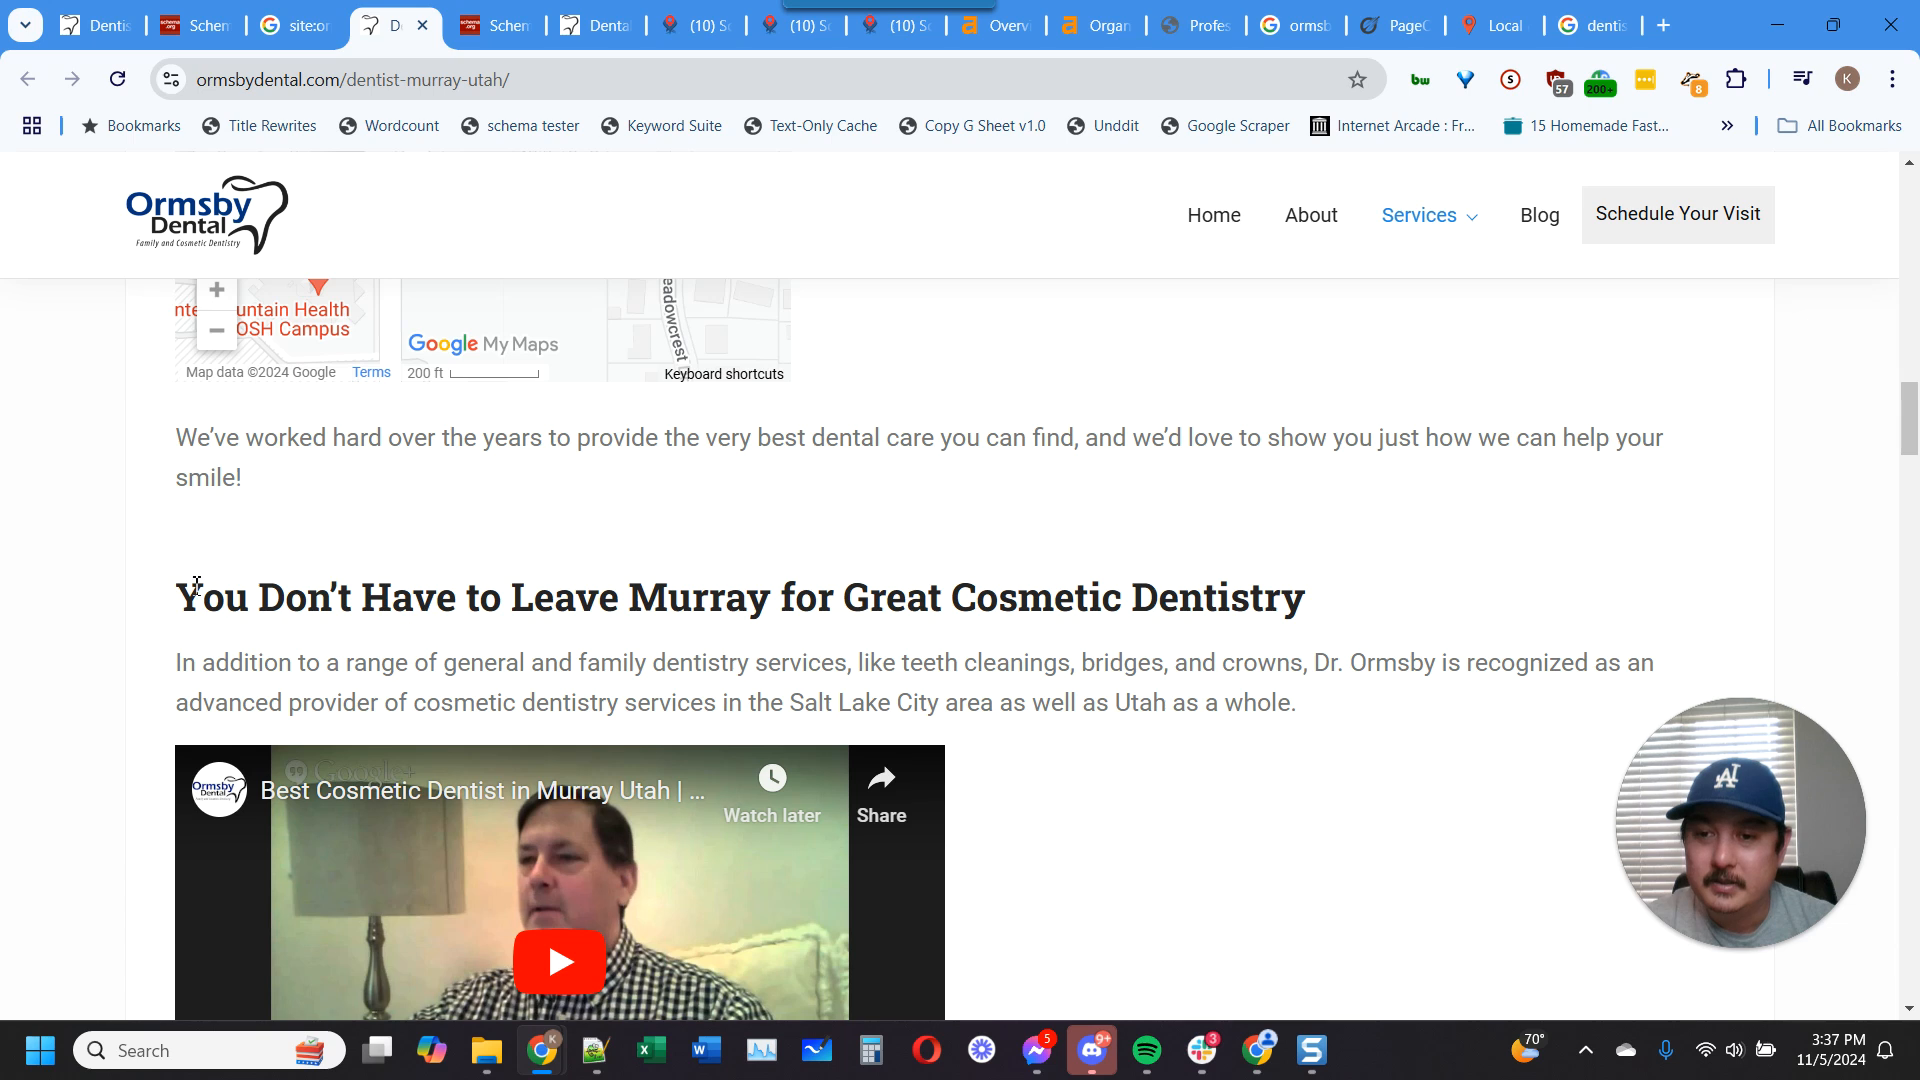This screenshot has width=1920, height=1080.
Task: Open the Unddit bookmark
Action: pyautogui.click(x=1103, y=126)
